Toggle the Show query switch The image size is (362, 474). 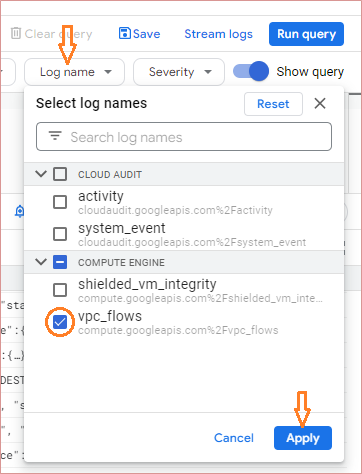tap(251, 71)
